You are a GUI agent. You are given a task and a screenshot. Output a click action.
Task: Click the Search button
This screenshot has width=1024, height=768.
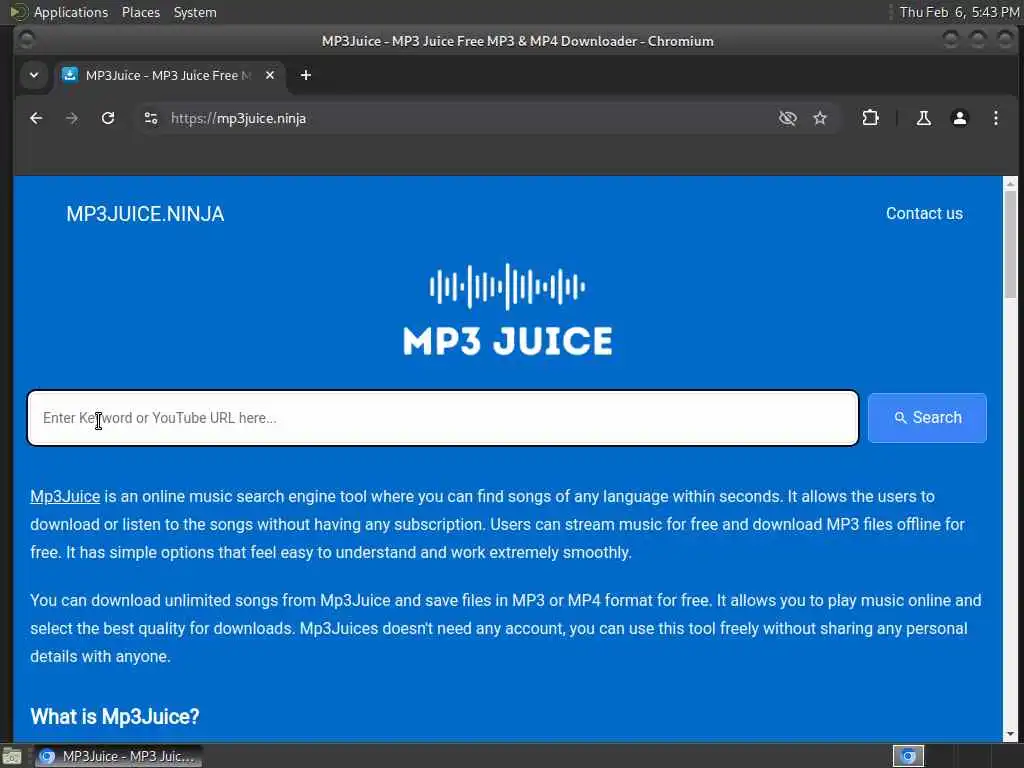click(x=927, y=418)
